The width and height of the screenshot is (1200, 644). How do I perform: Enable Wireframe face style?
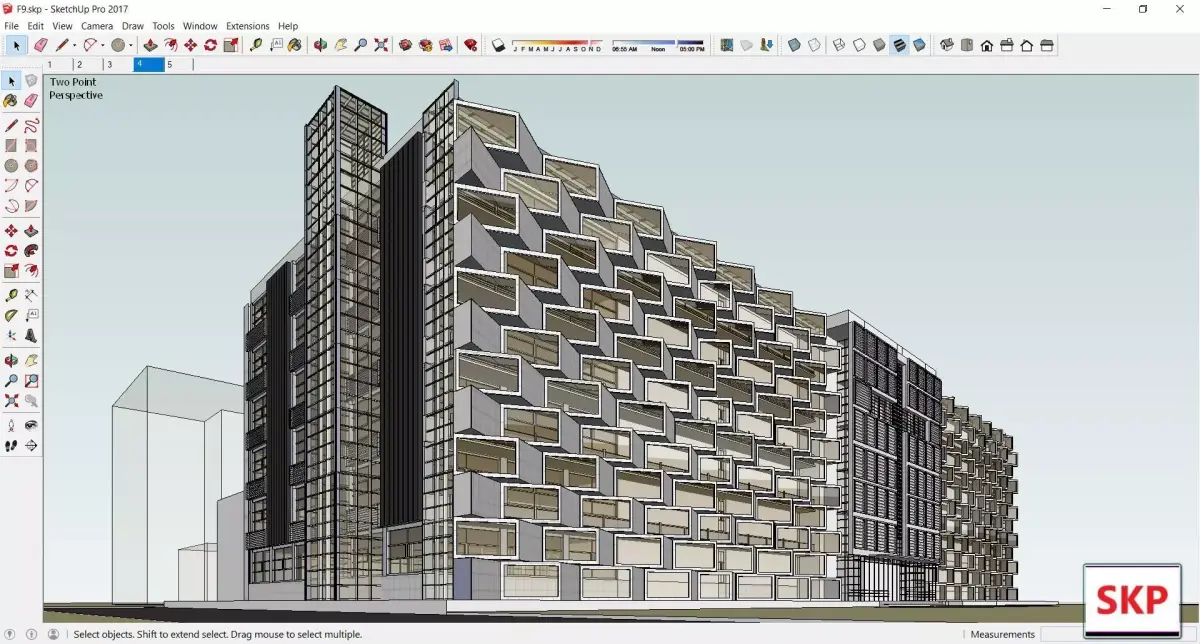pyautogui.click(x=839, y=45)
